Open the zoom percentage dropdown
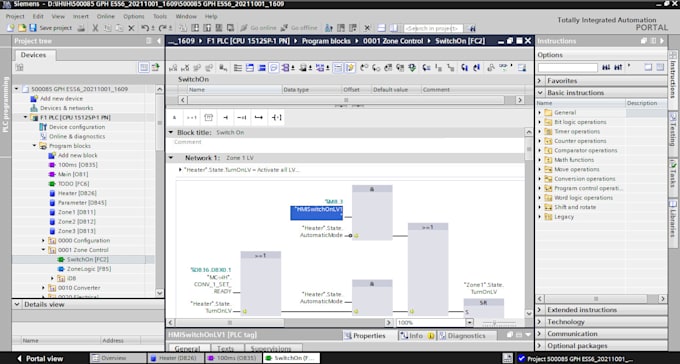 469,323
